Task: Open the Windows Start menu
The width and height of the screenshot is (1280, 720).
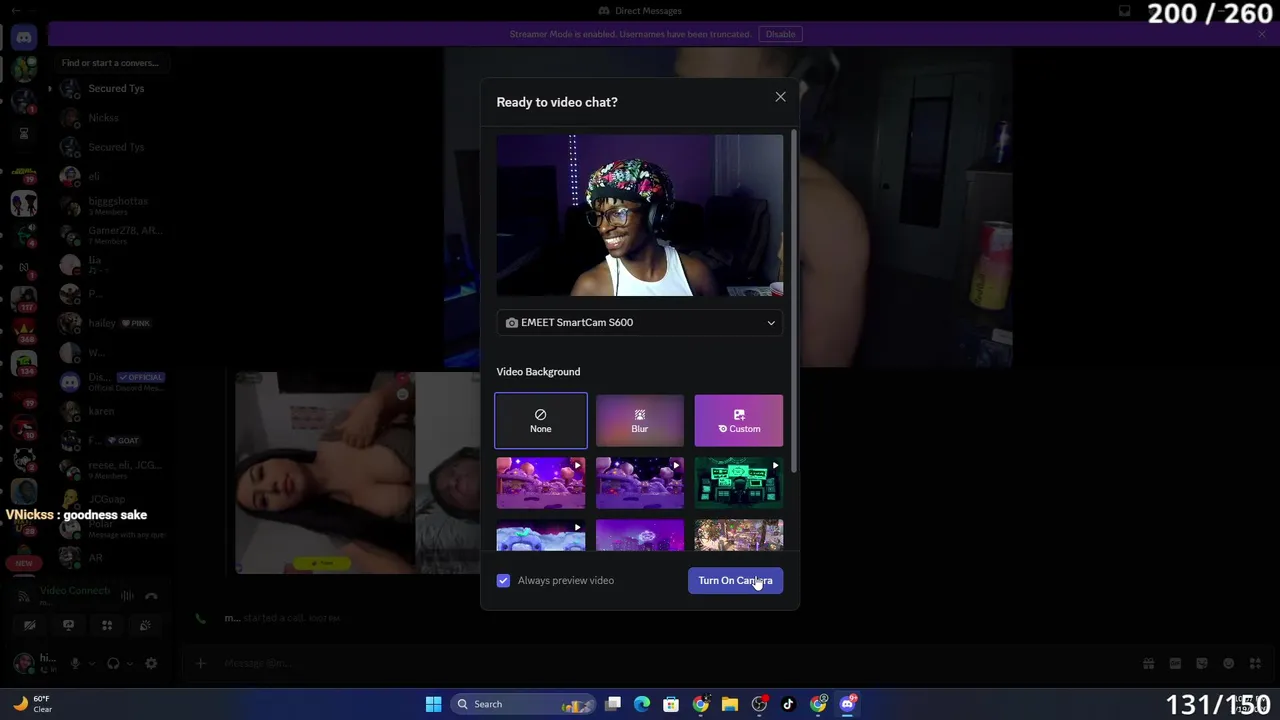Action: (433, 704)
